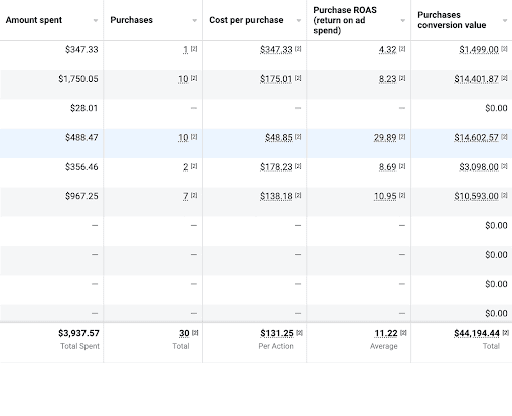512x416 pixels.
Task: Sort by the Amount spent column header
Action: pyautogui.click(x=34, y=20)
